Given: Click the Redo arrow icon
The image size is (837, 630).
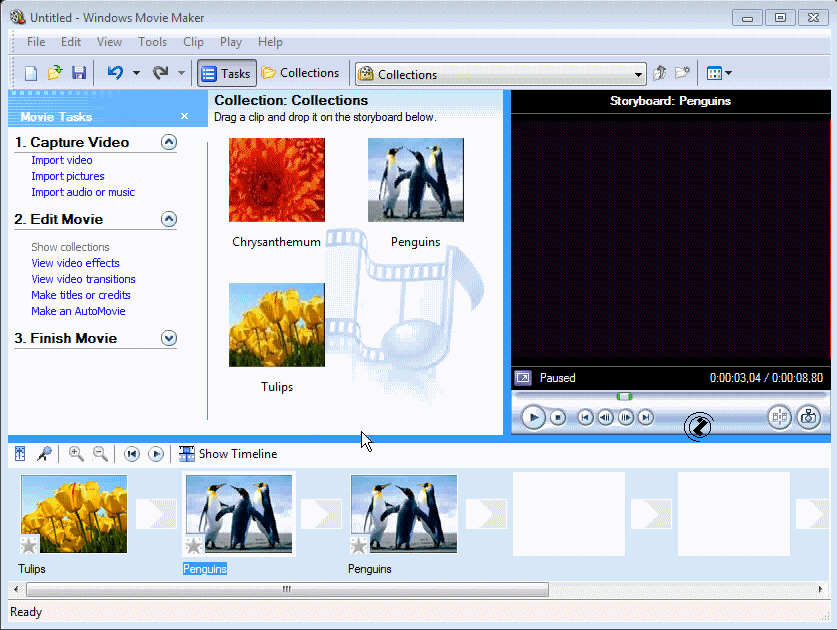Looking at the screenshot, I should pyautogui.click(x=160, y=73).
